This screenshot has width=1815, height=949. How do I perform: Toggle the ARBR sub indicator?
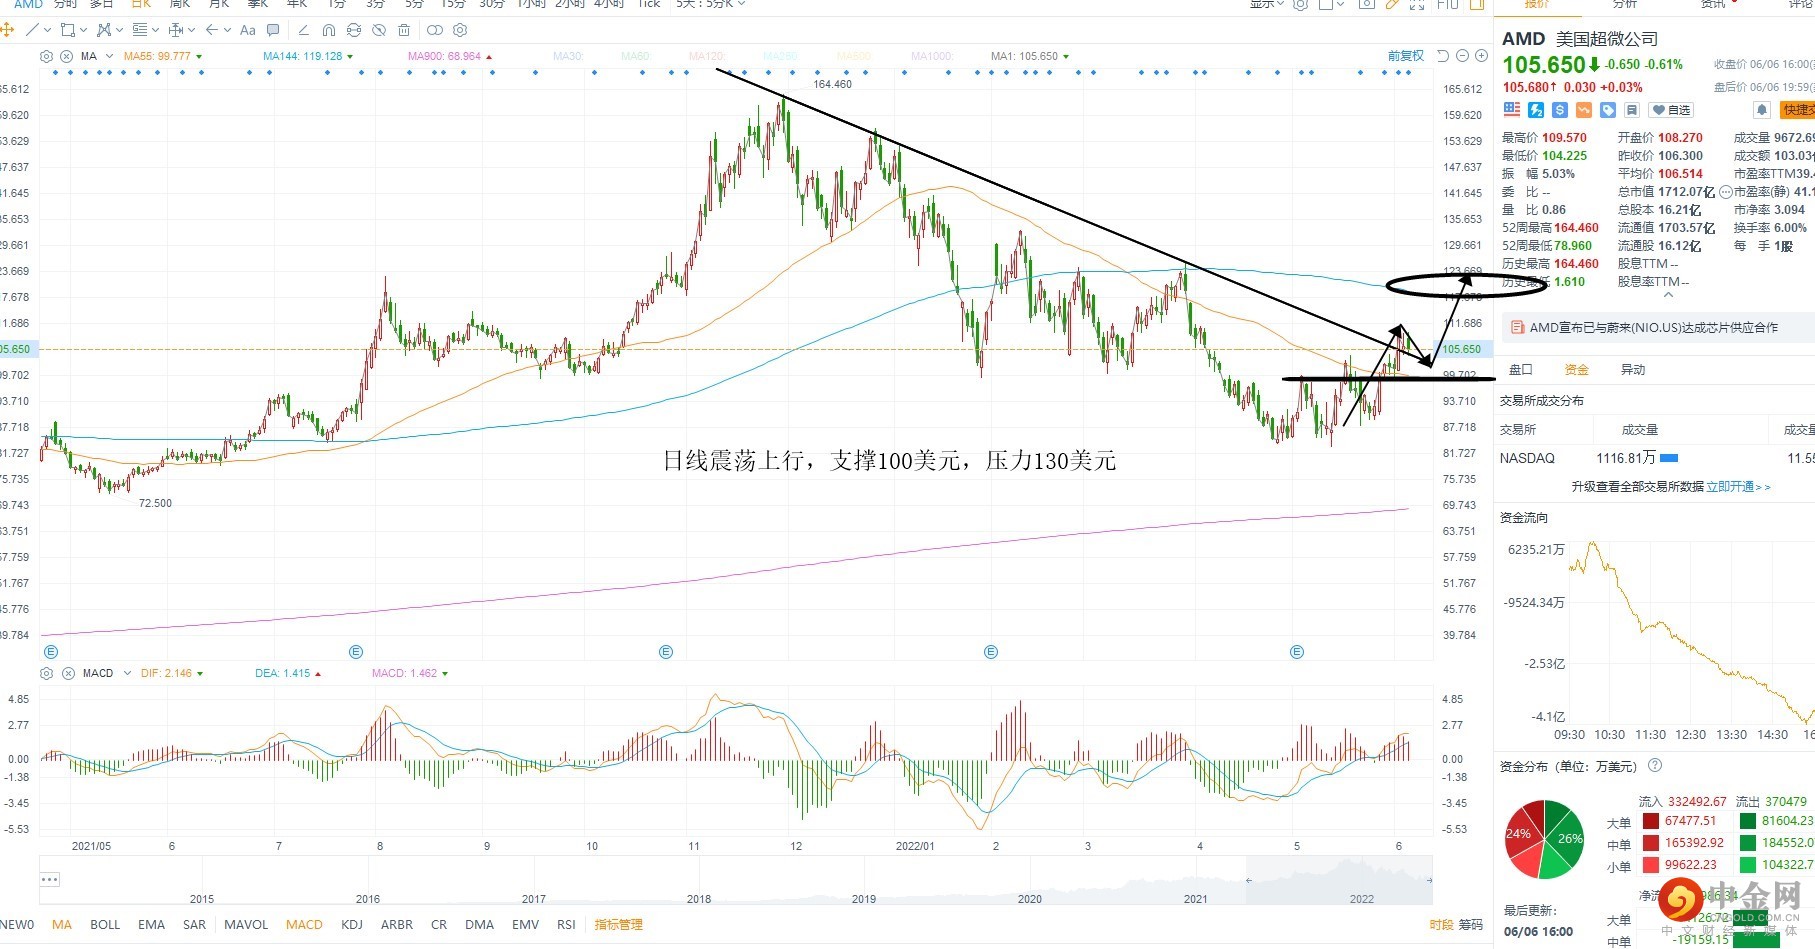coord(397,925)
